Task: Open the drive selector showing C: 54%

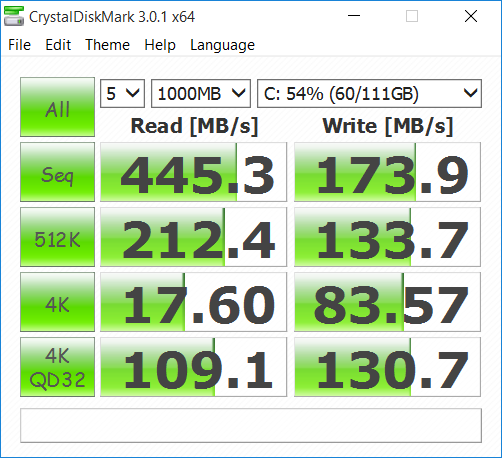Action: 369,93
